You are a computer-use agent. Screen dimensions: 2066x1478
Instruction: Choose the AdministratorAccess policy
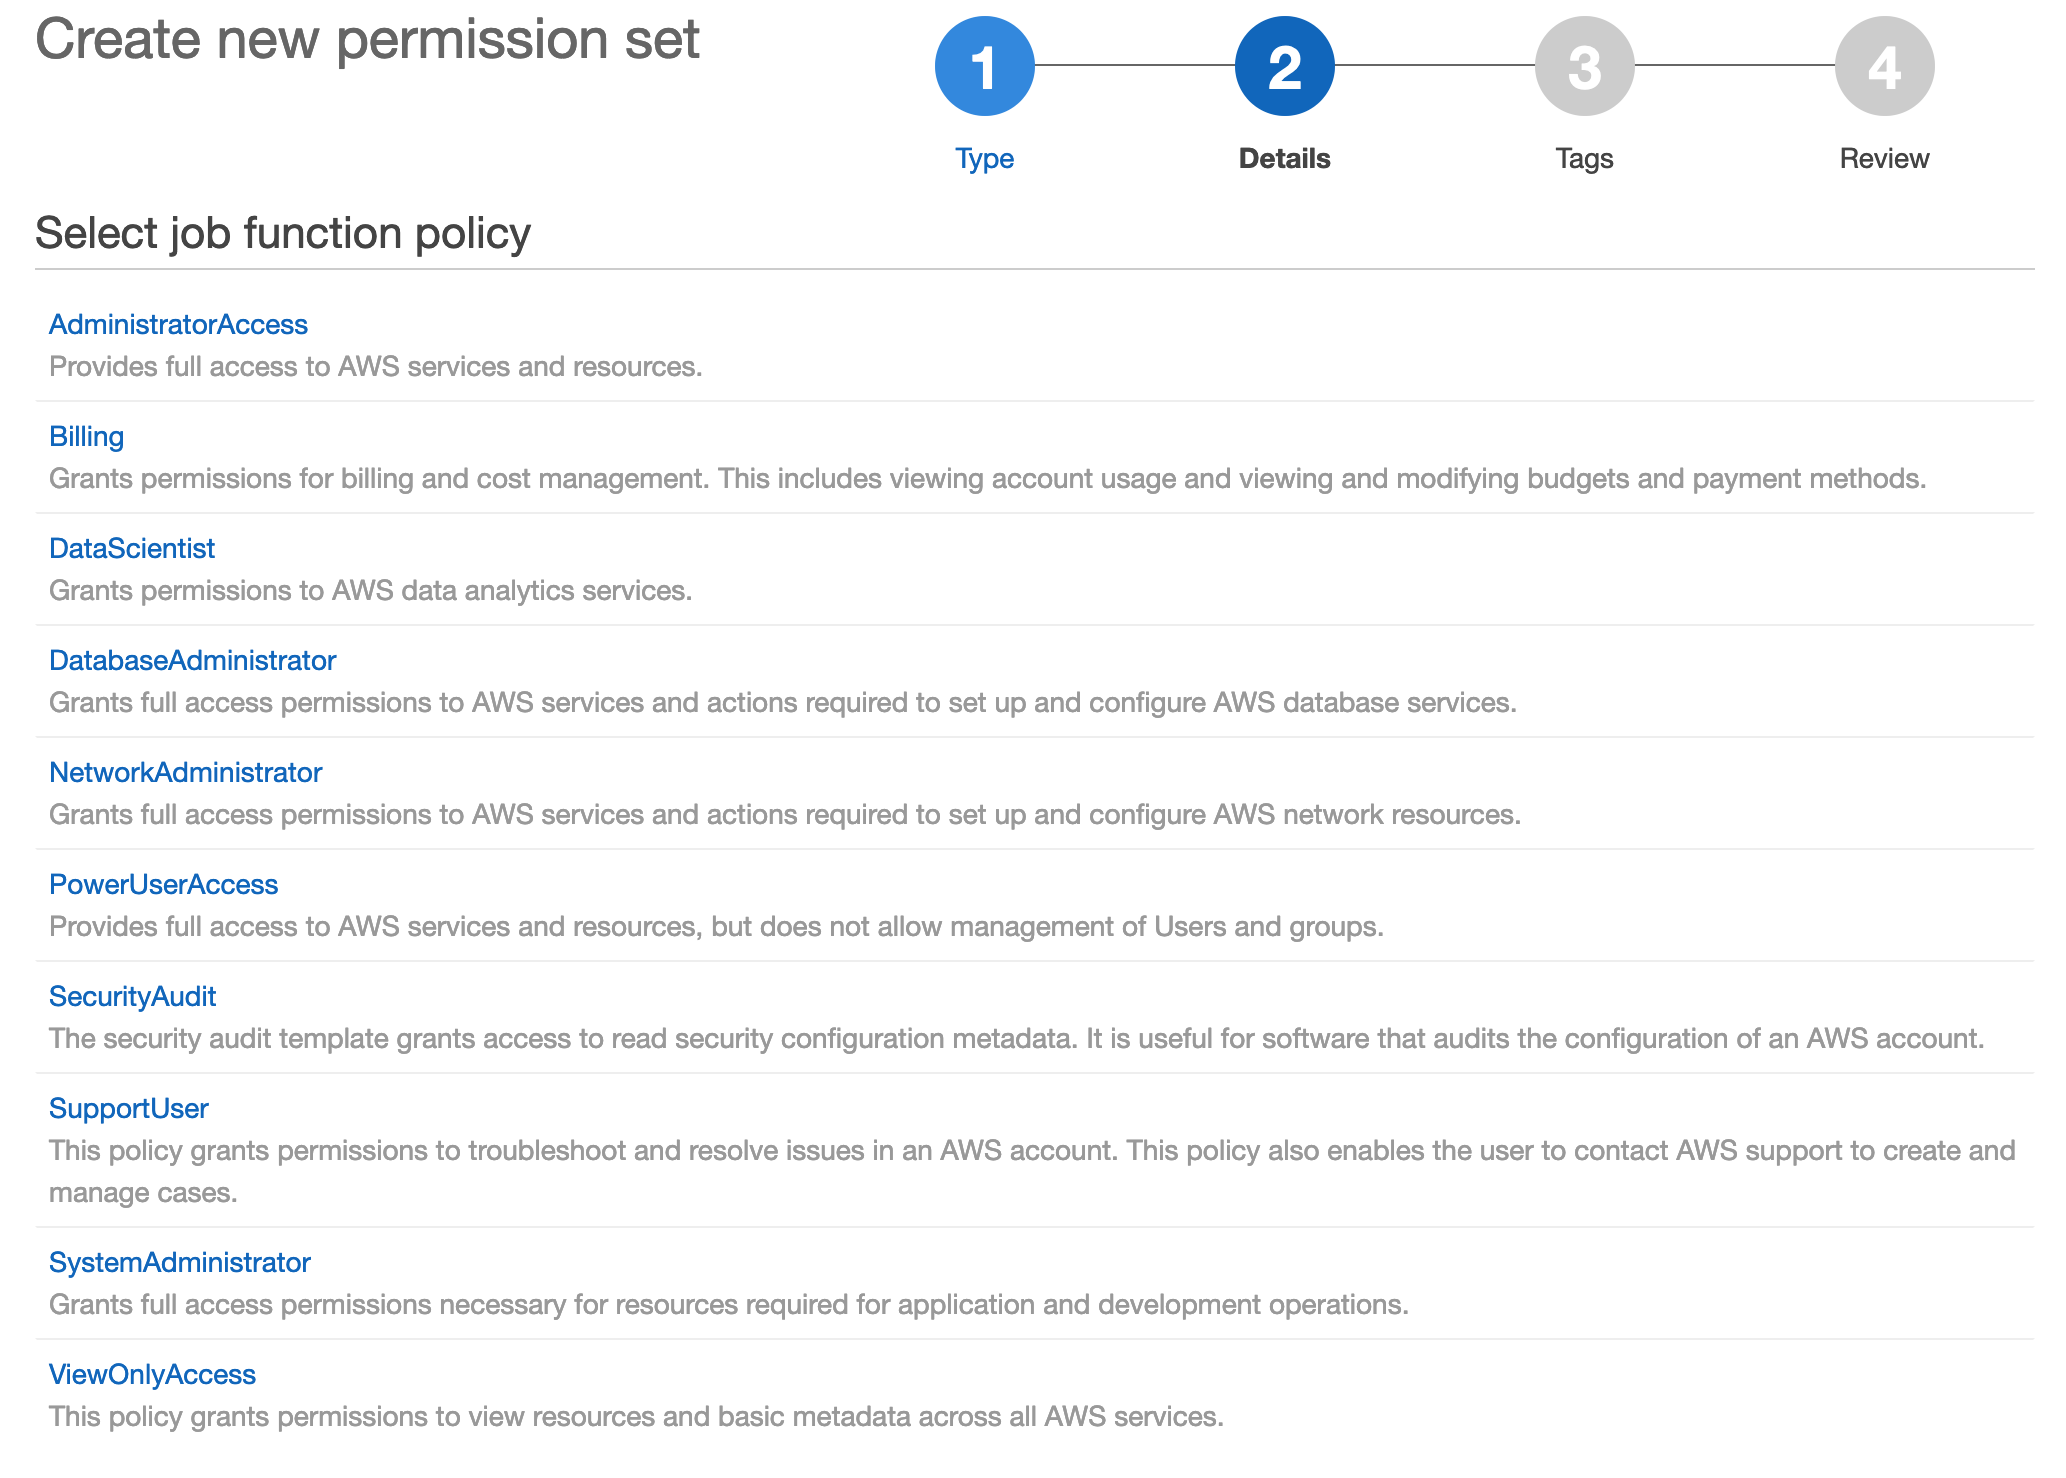(178, 324)
